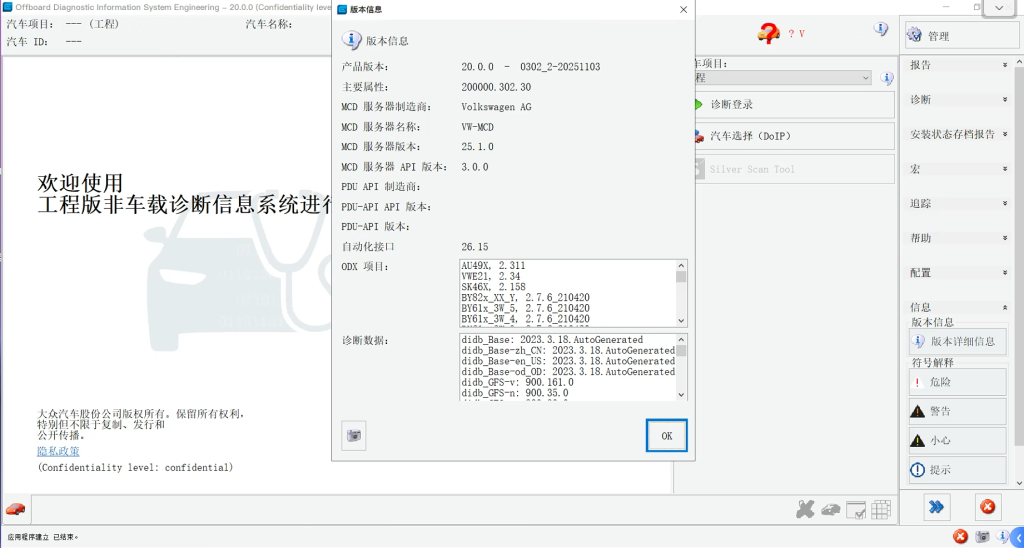The height and width of the screenshot is (548, 1024).
Task: Click the info bubble beside the 版本信息 heading
Action: 351,40
